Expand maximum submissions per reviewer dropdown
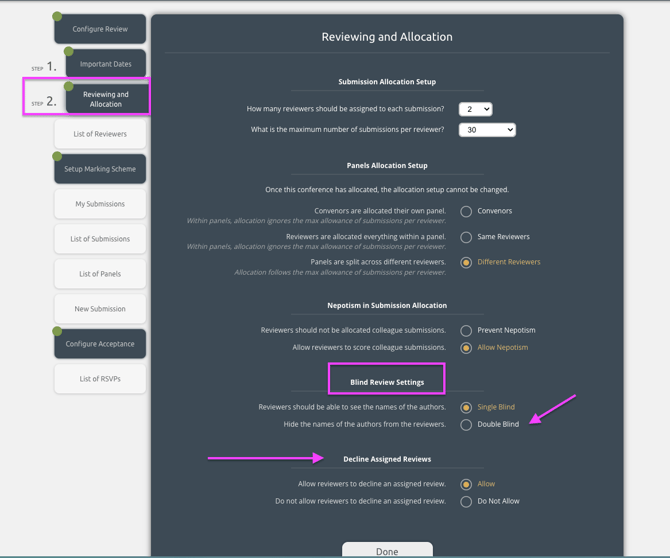 click(487, 130)
